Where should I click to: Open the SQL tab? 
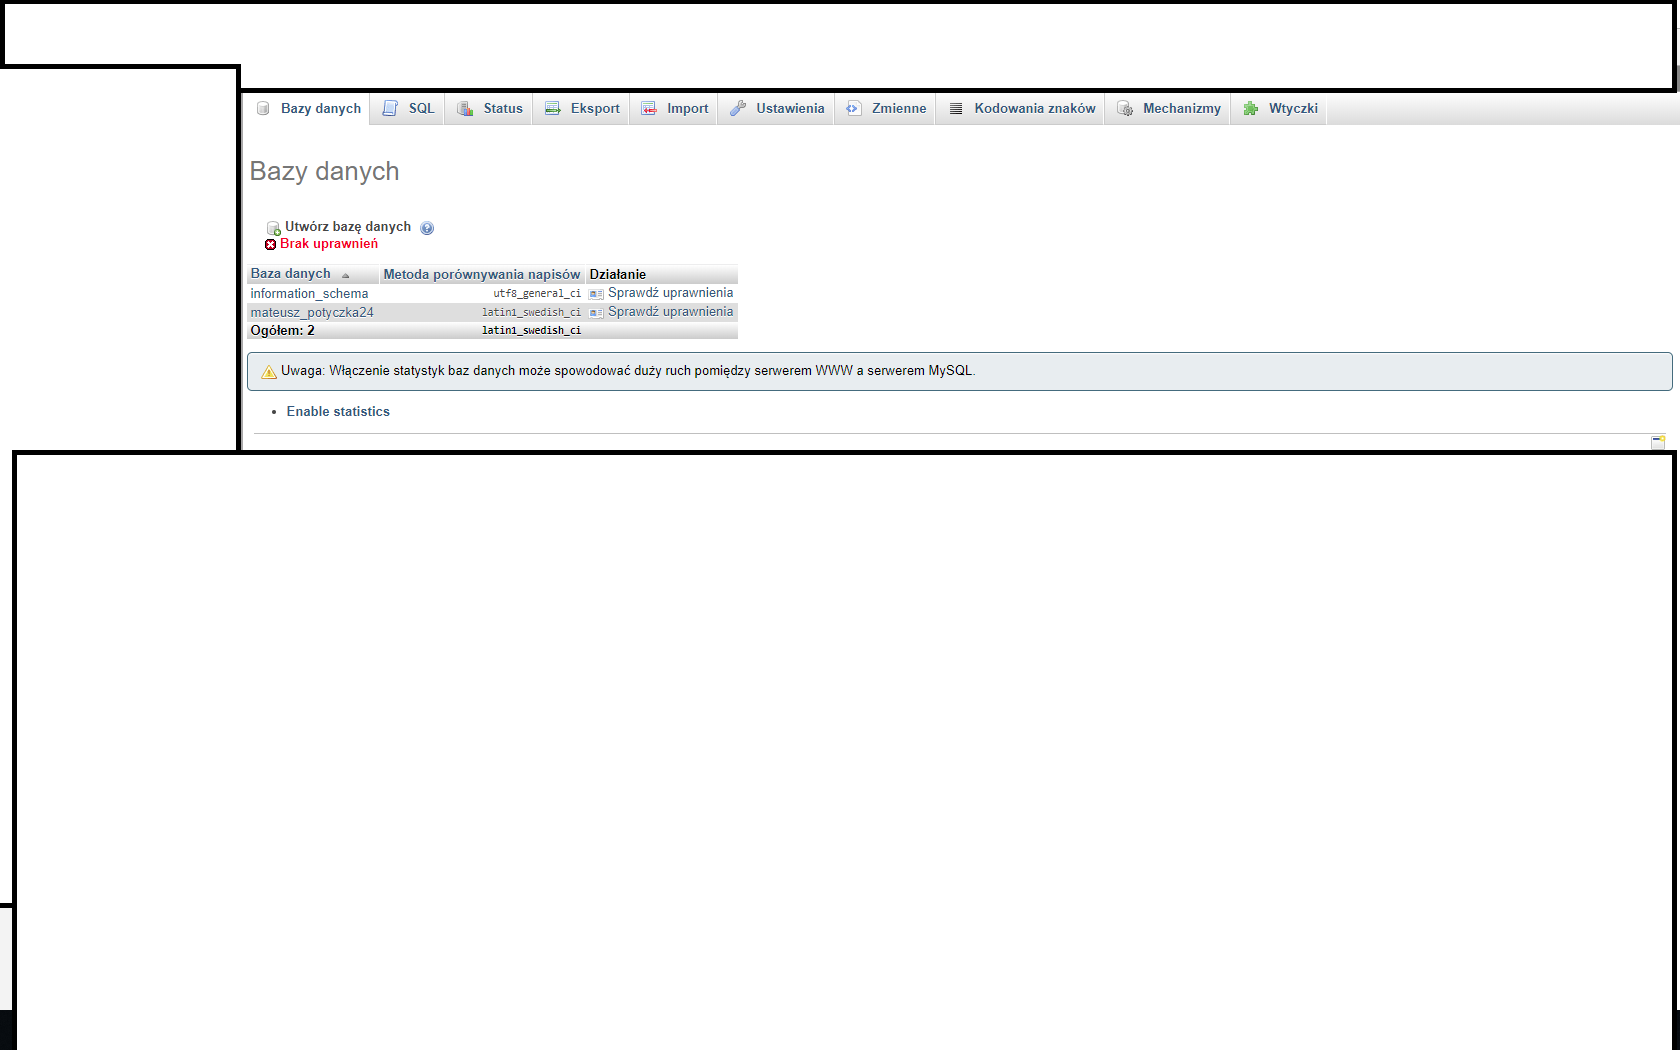click(420, 109)
